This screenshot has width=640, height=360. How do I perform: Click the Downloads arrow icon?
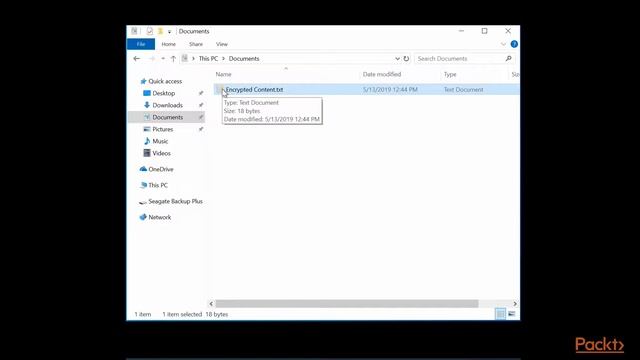147,105
